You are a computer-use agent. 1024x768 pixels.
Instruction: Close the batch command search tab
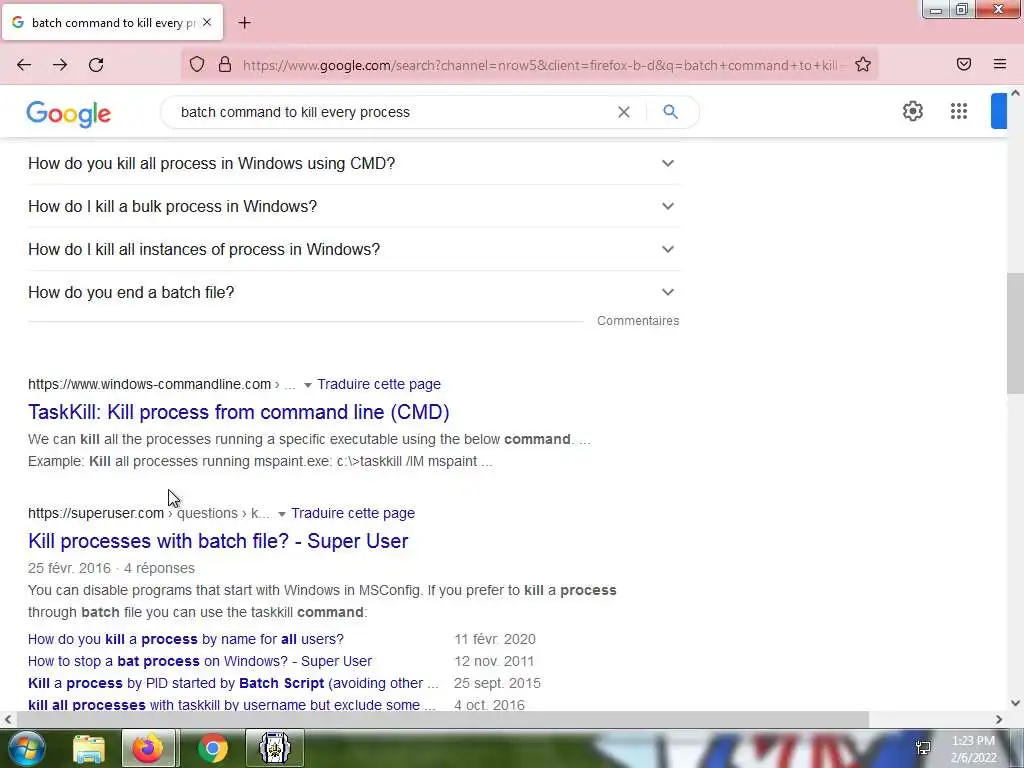click(x=206, y=22)
